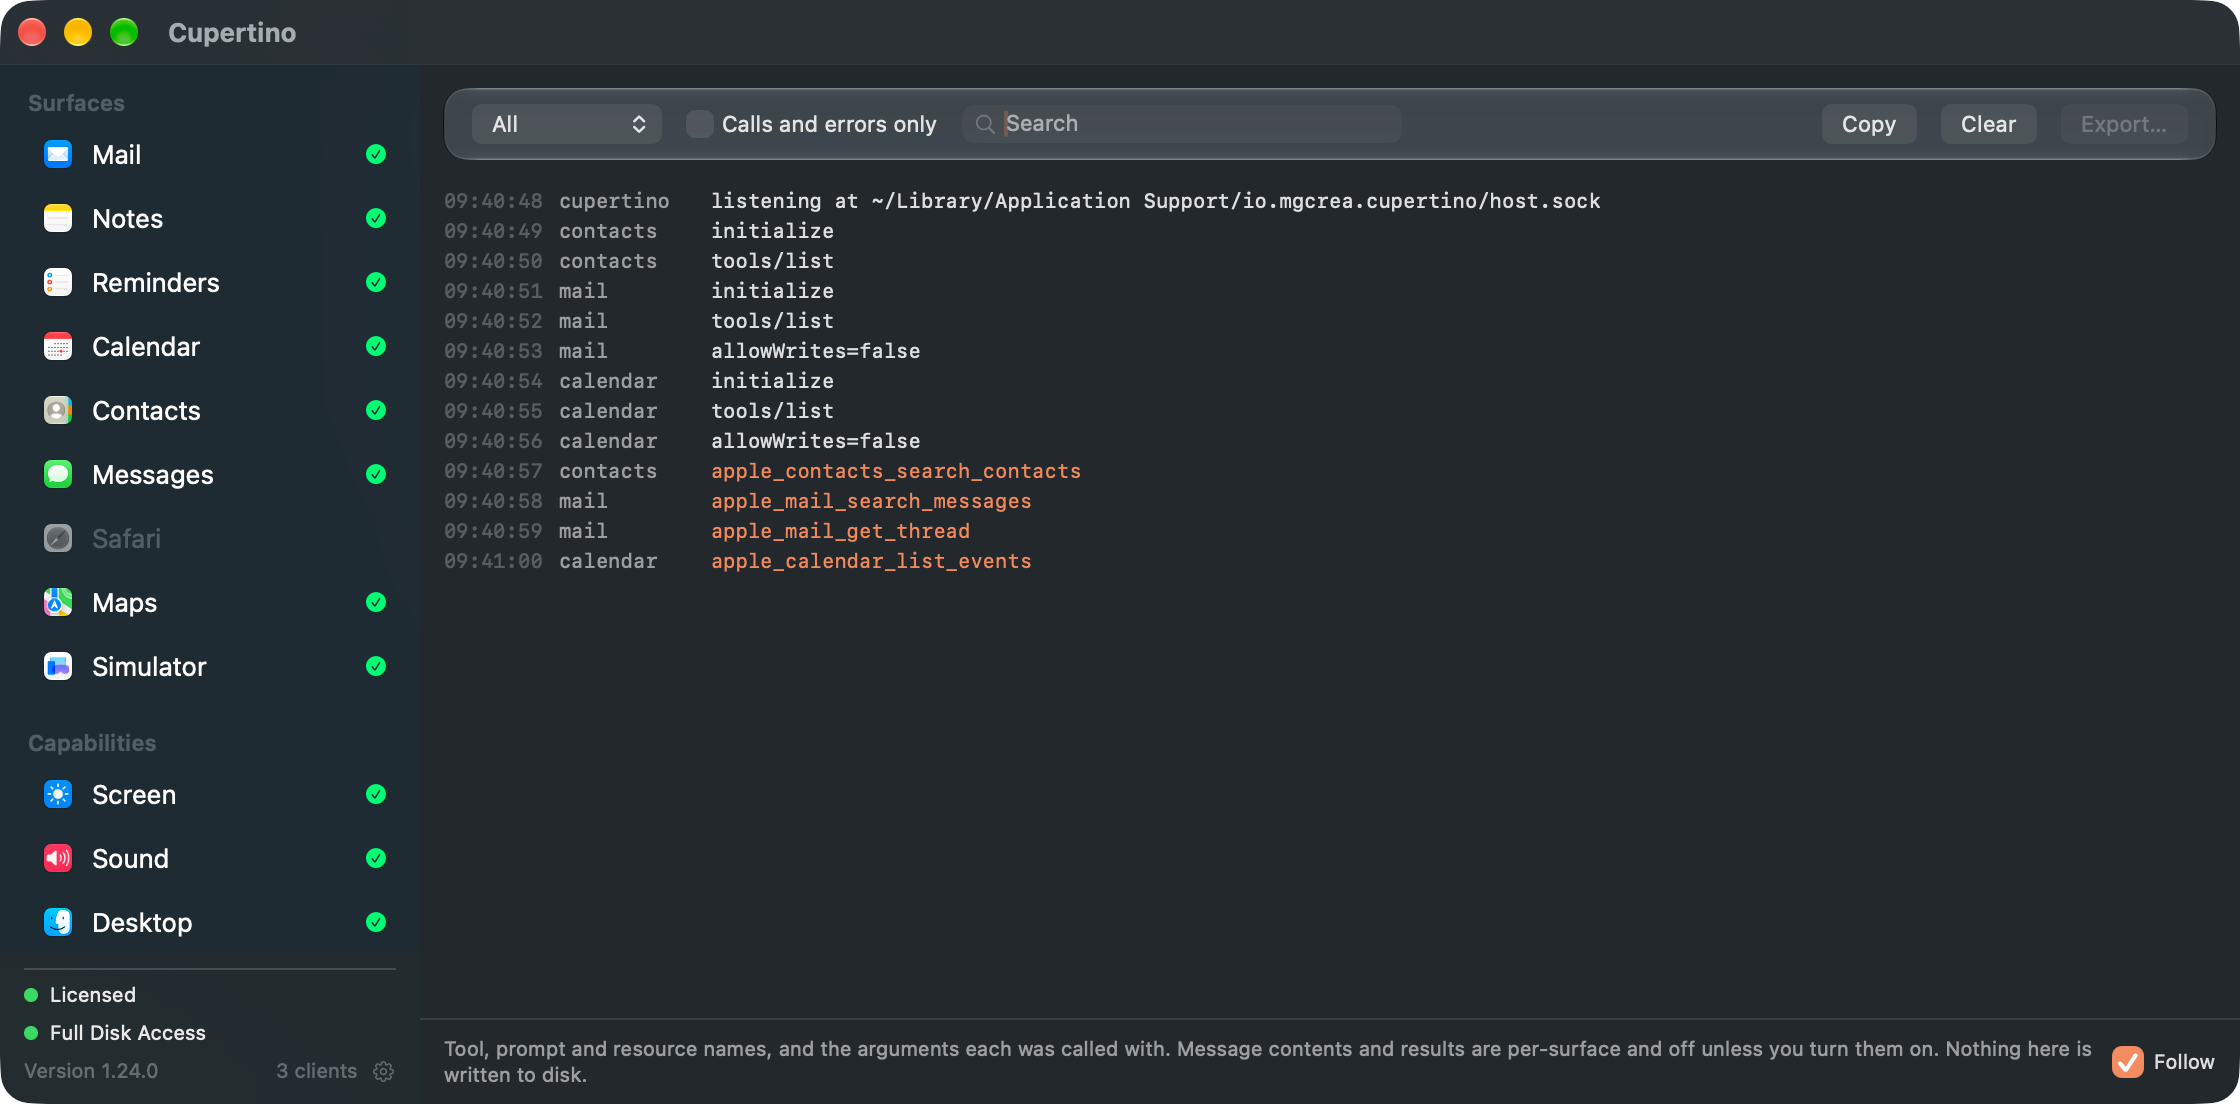Click the magnifier icon in Search field
The height and width of the screenshot is (1104, 2240).
pyautogui.click(x=985, y=124)
